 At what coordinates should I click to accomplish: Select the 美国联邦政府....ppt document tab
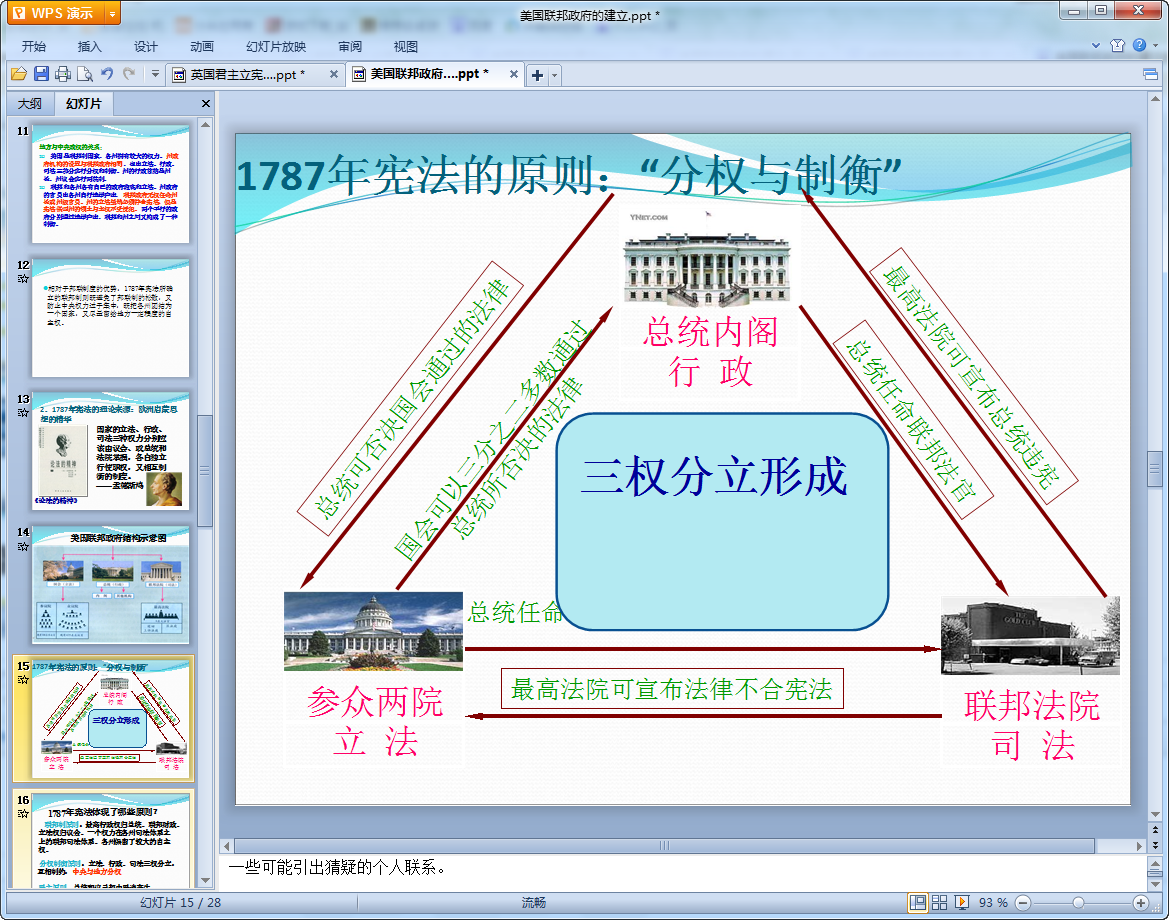pos(429,74)
